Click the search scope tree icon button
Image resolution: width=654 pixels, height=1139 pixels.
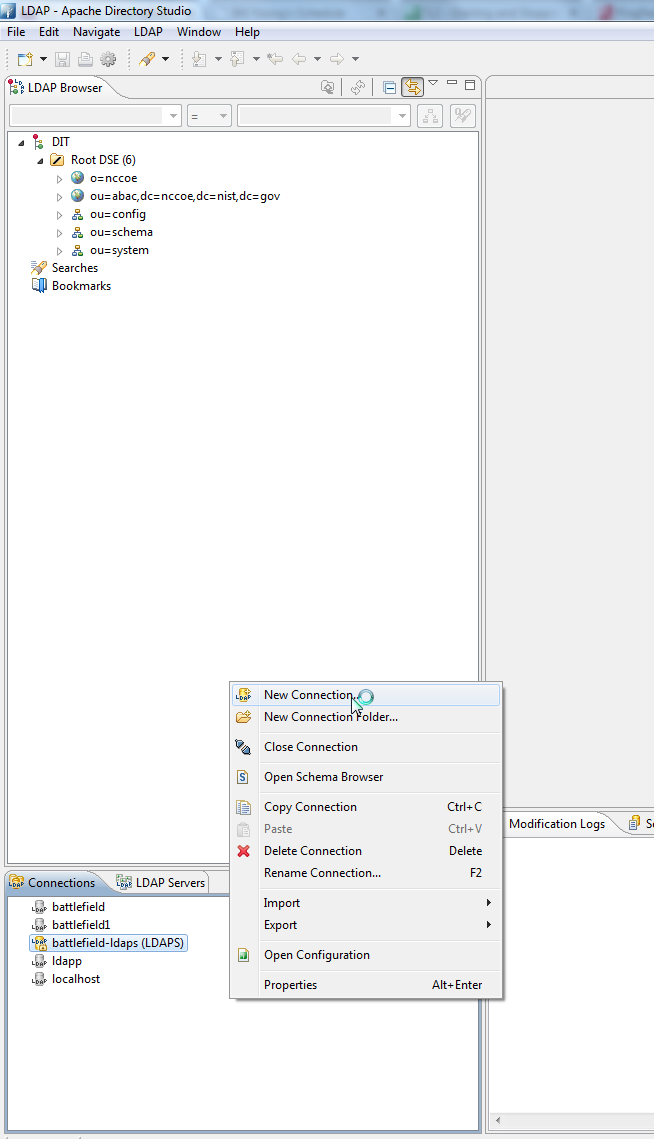coord(430,115)
